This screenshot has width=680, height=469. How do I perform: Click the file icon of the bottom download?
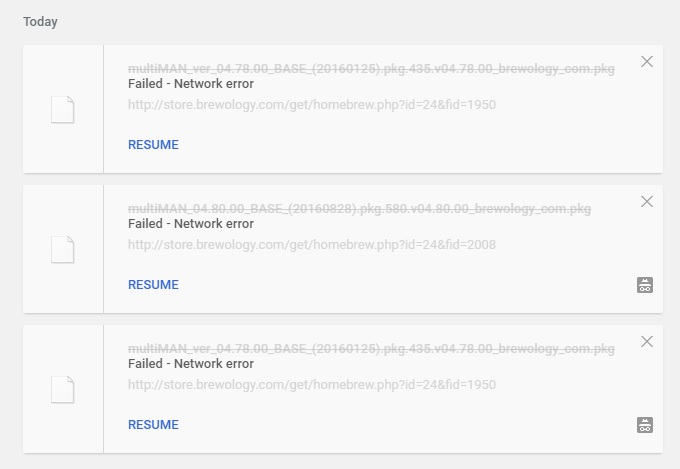pyautogui.click(x=63, y=389)
